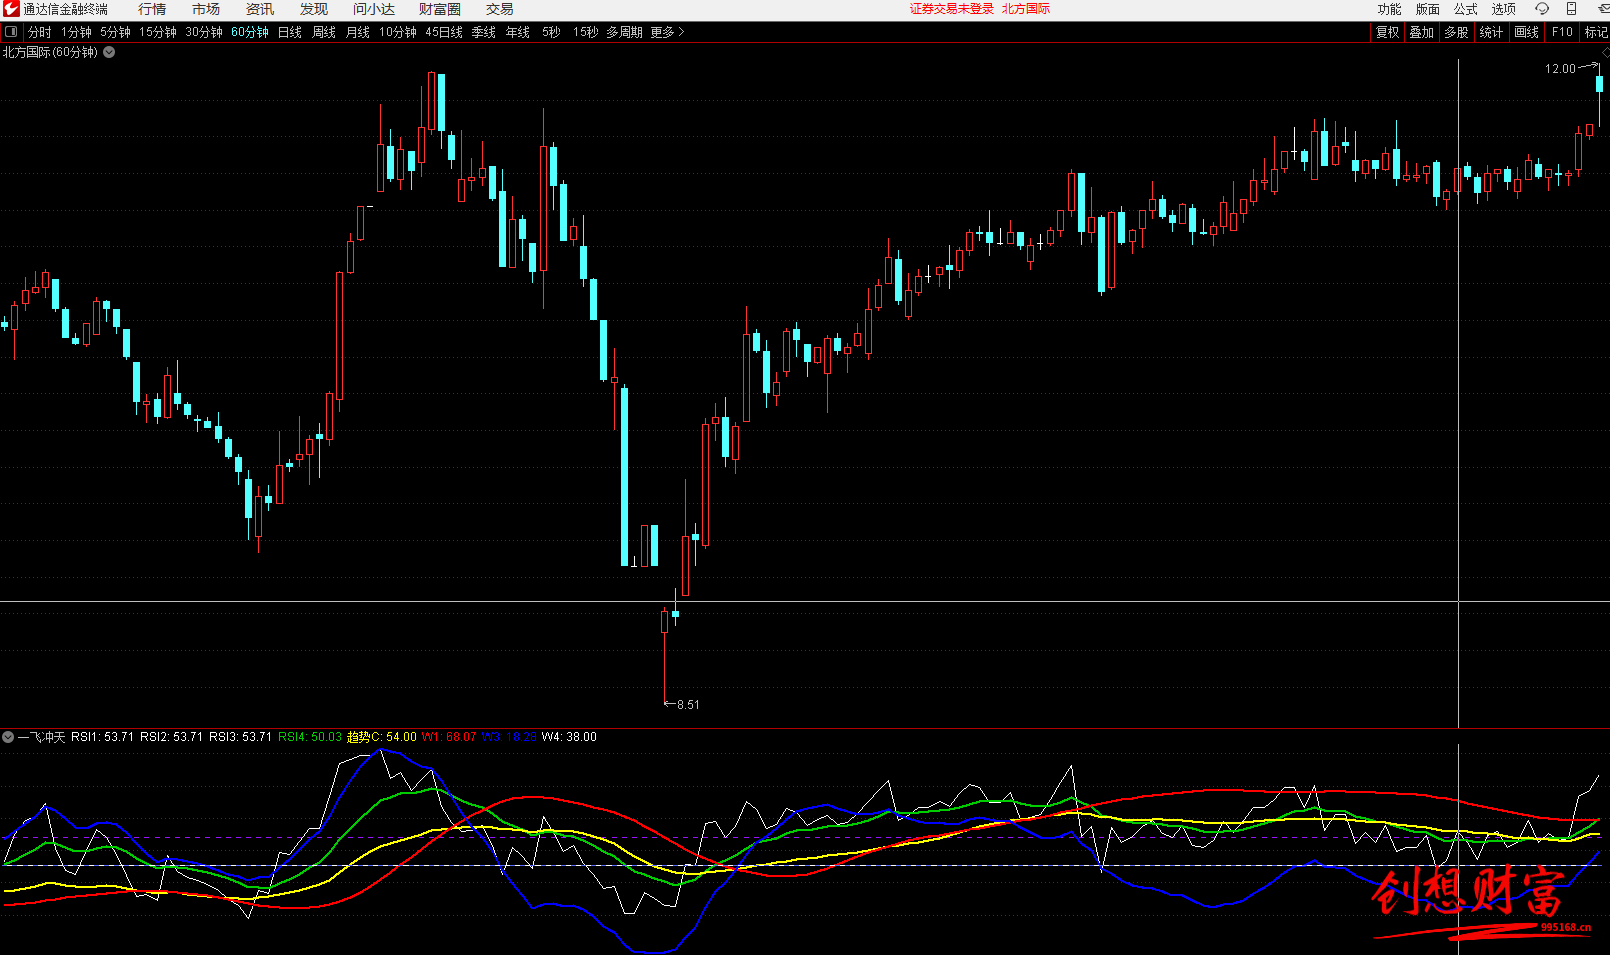The width and height of the screenshot is (1610, 955).
Task: Switch to 年线 yearly chart
Action: (518, 32)
